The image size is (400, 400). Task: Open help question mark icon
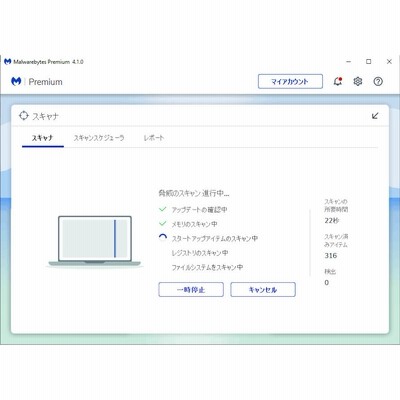coord(378,81)
